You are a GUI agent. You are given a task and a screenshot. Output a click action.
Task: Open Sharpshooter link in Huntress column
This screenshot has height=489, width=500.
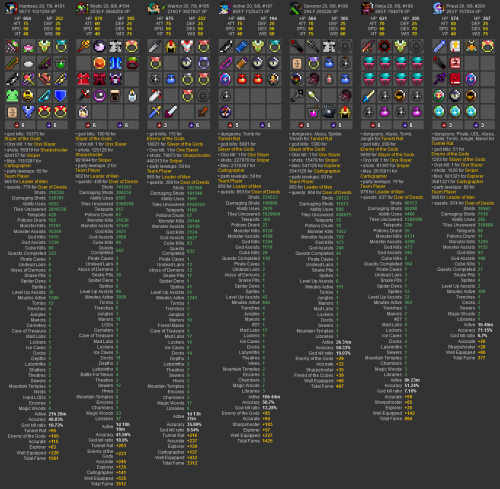pos(53,150)
